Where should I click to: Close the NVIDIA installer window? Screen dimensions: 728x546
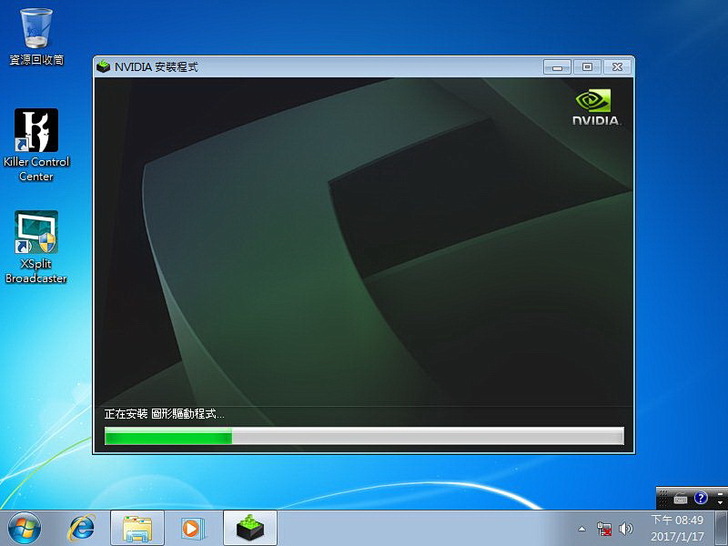click(x=618, y=67)
